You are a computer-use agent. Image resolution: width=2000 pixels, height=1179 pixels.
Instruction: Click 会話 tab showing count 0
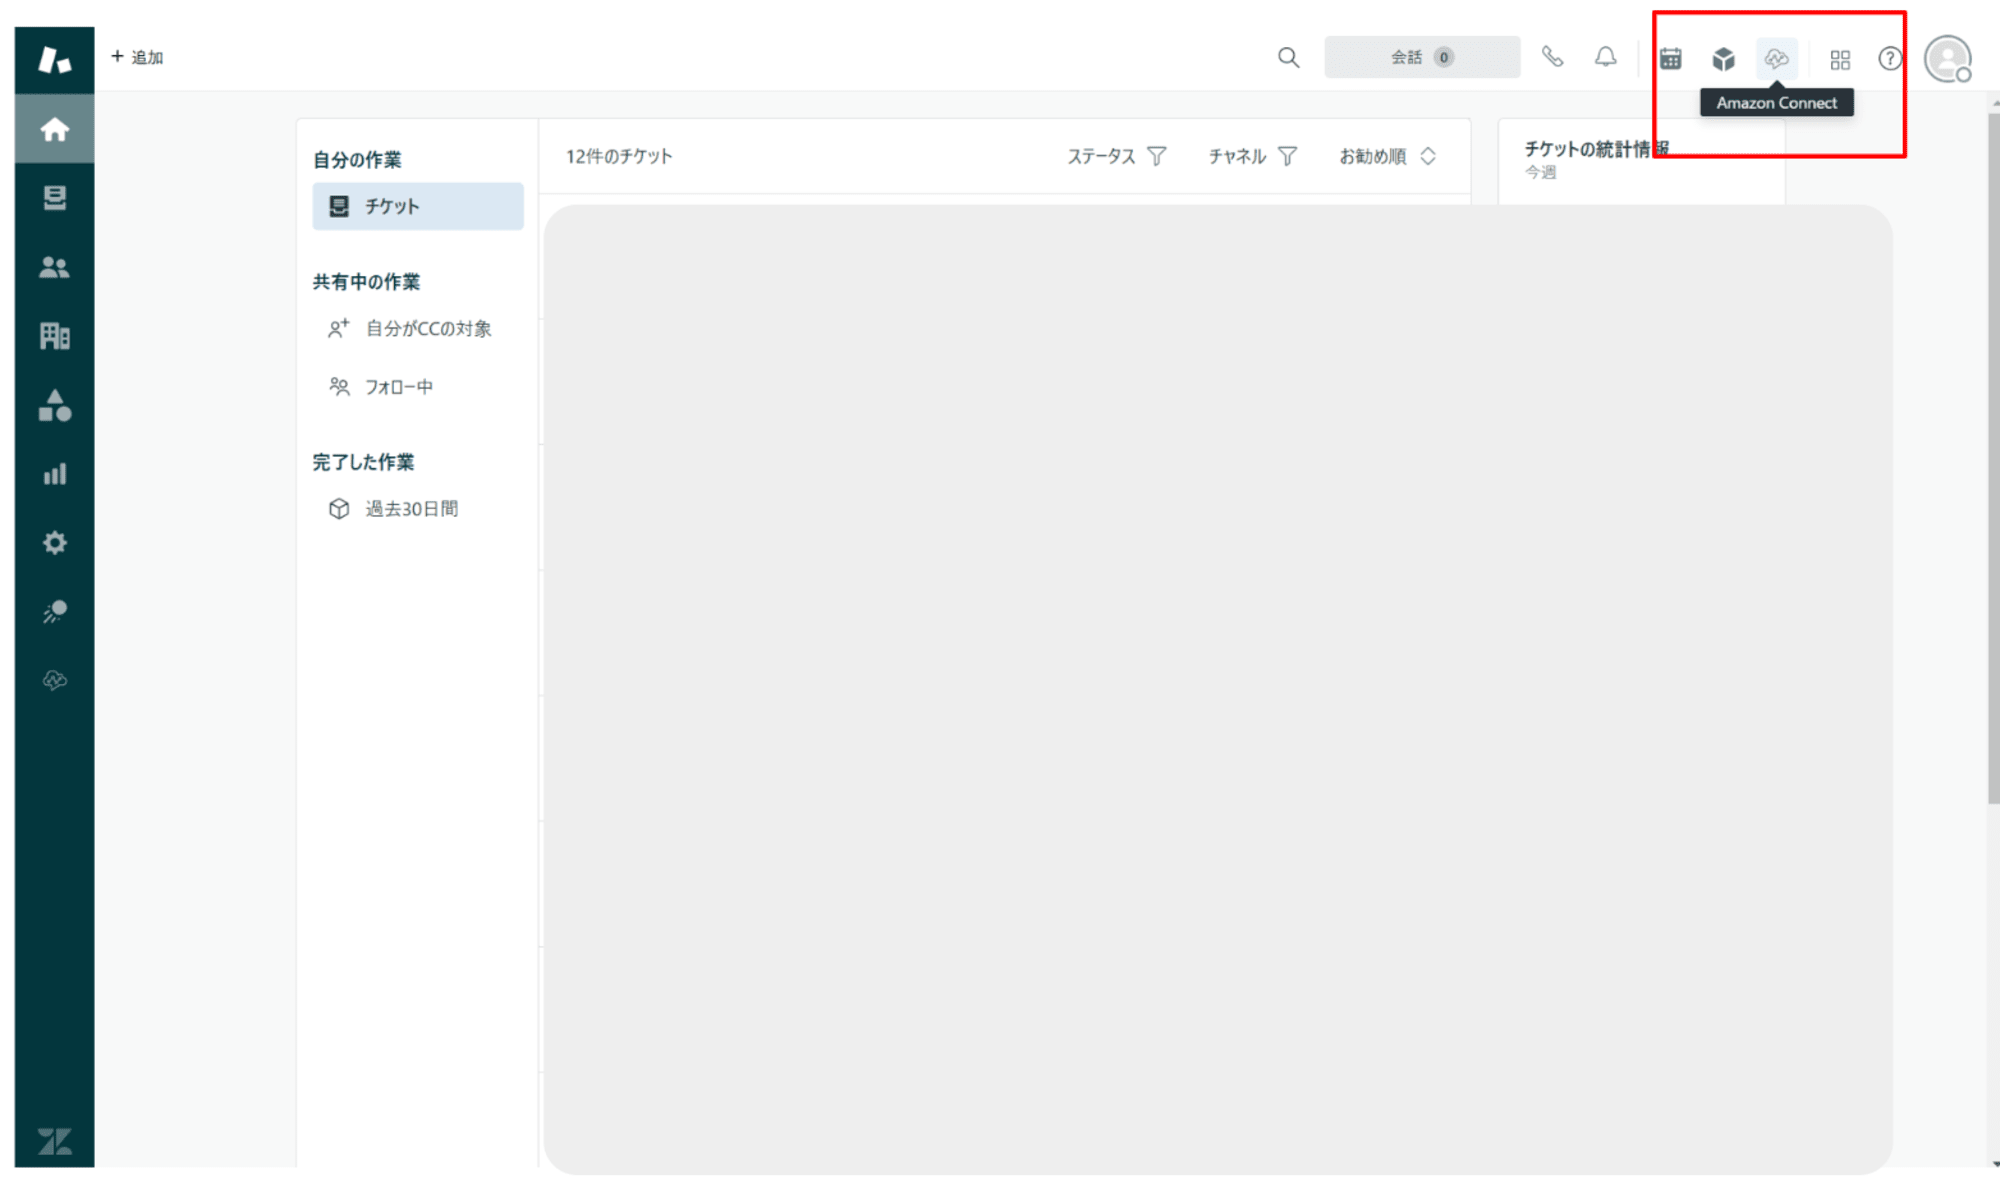(1422, 58)
